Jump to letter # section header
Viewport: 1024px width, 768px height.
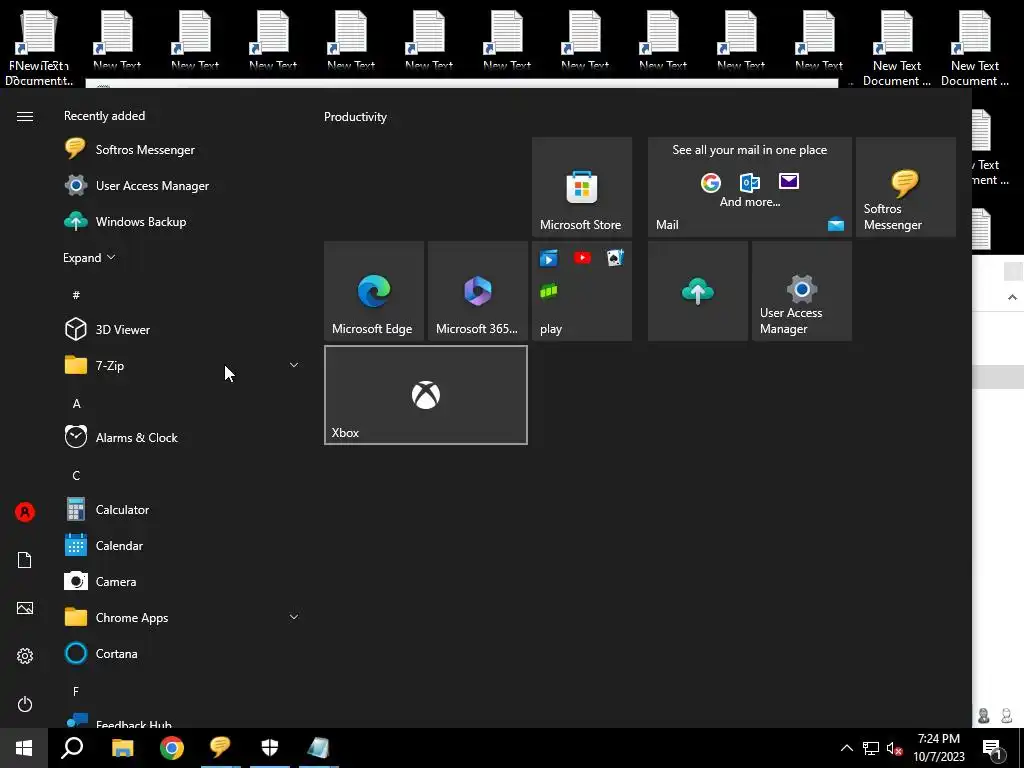click(76, 295)
